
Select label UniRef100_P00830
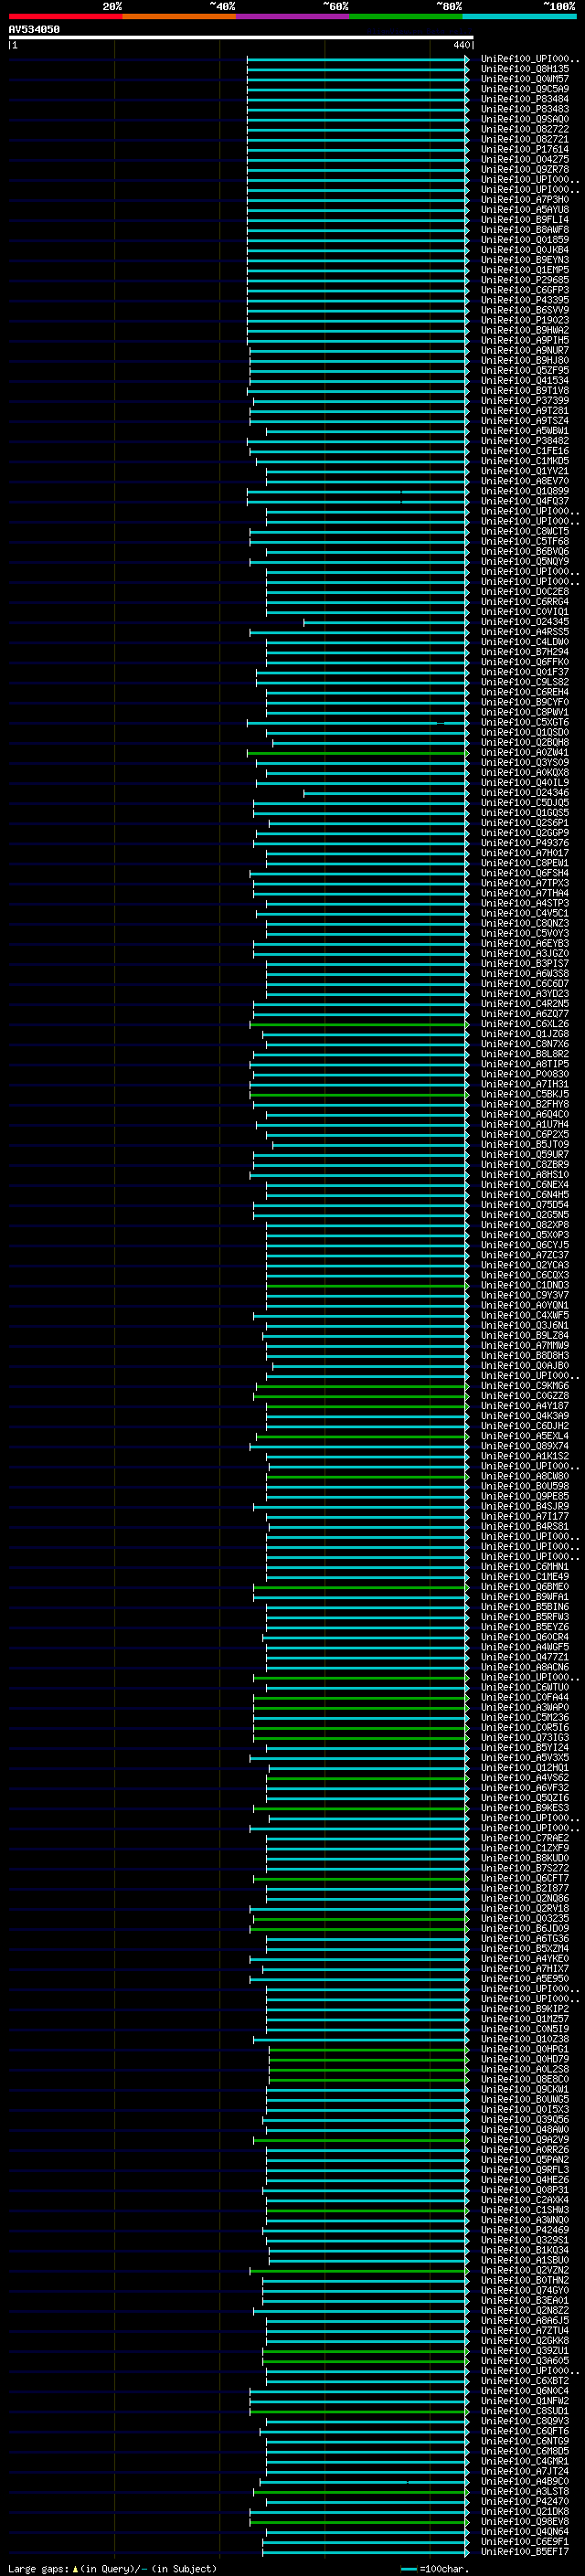click(x=524, y=1074)
